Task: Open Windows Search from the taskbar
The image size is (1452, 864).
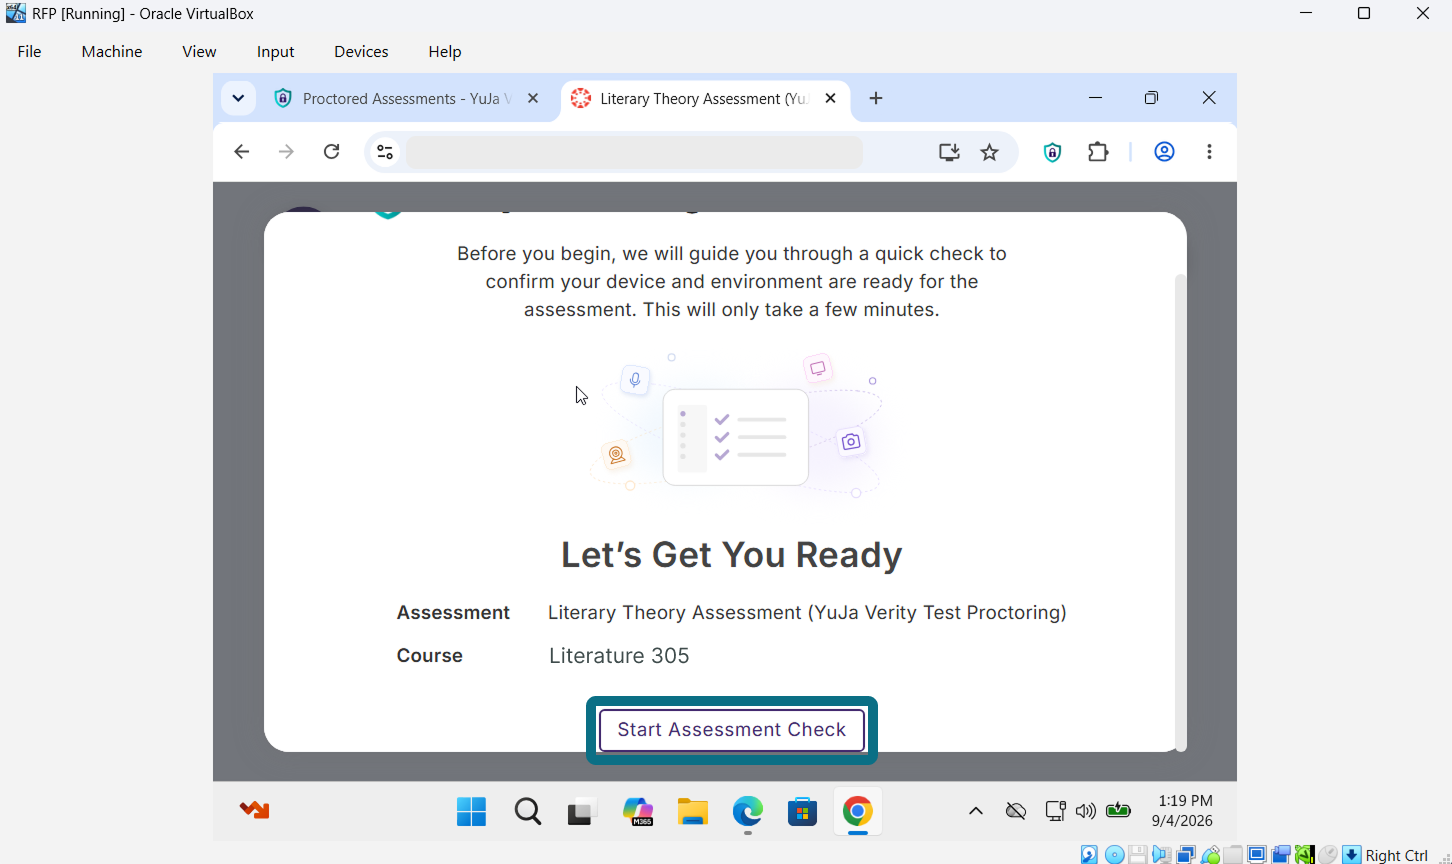Action: (x=528, y=811)
